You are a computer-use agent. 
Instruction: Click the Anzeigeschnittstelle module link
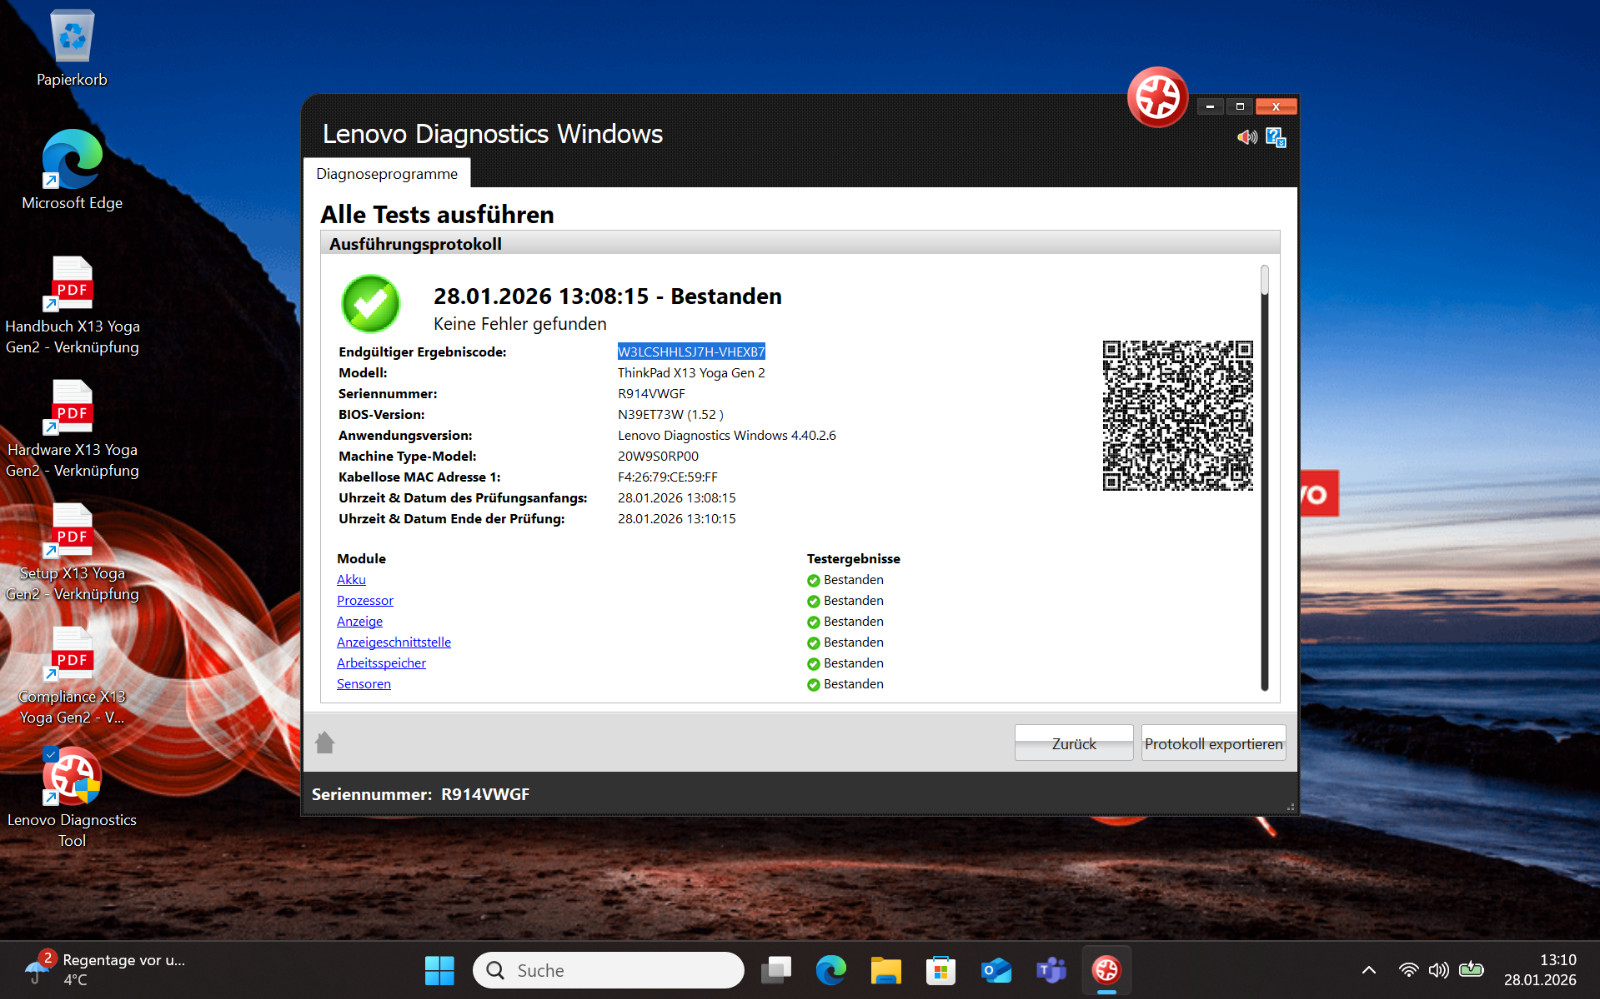point(393,642)
